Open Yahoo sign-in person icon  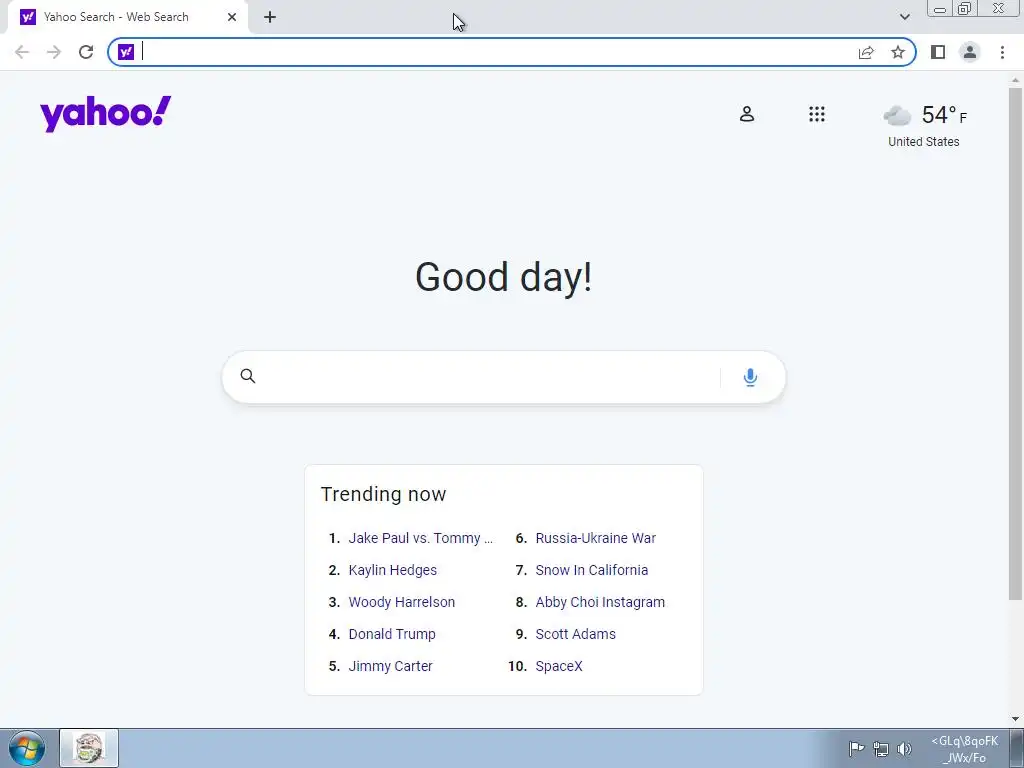pyautogui.click(x=746, y=114)
